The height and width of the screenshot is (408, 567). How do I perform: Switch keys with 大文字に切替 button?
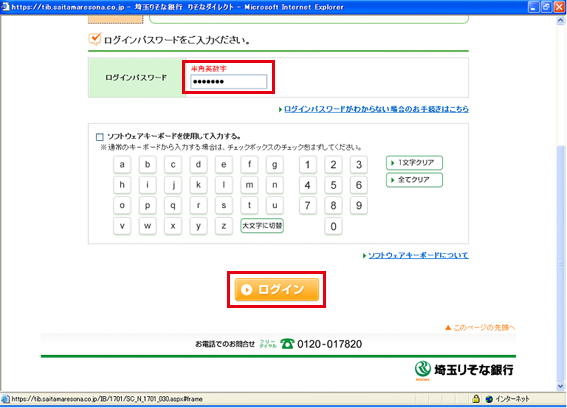[262, 226]
